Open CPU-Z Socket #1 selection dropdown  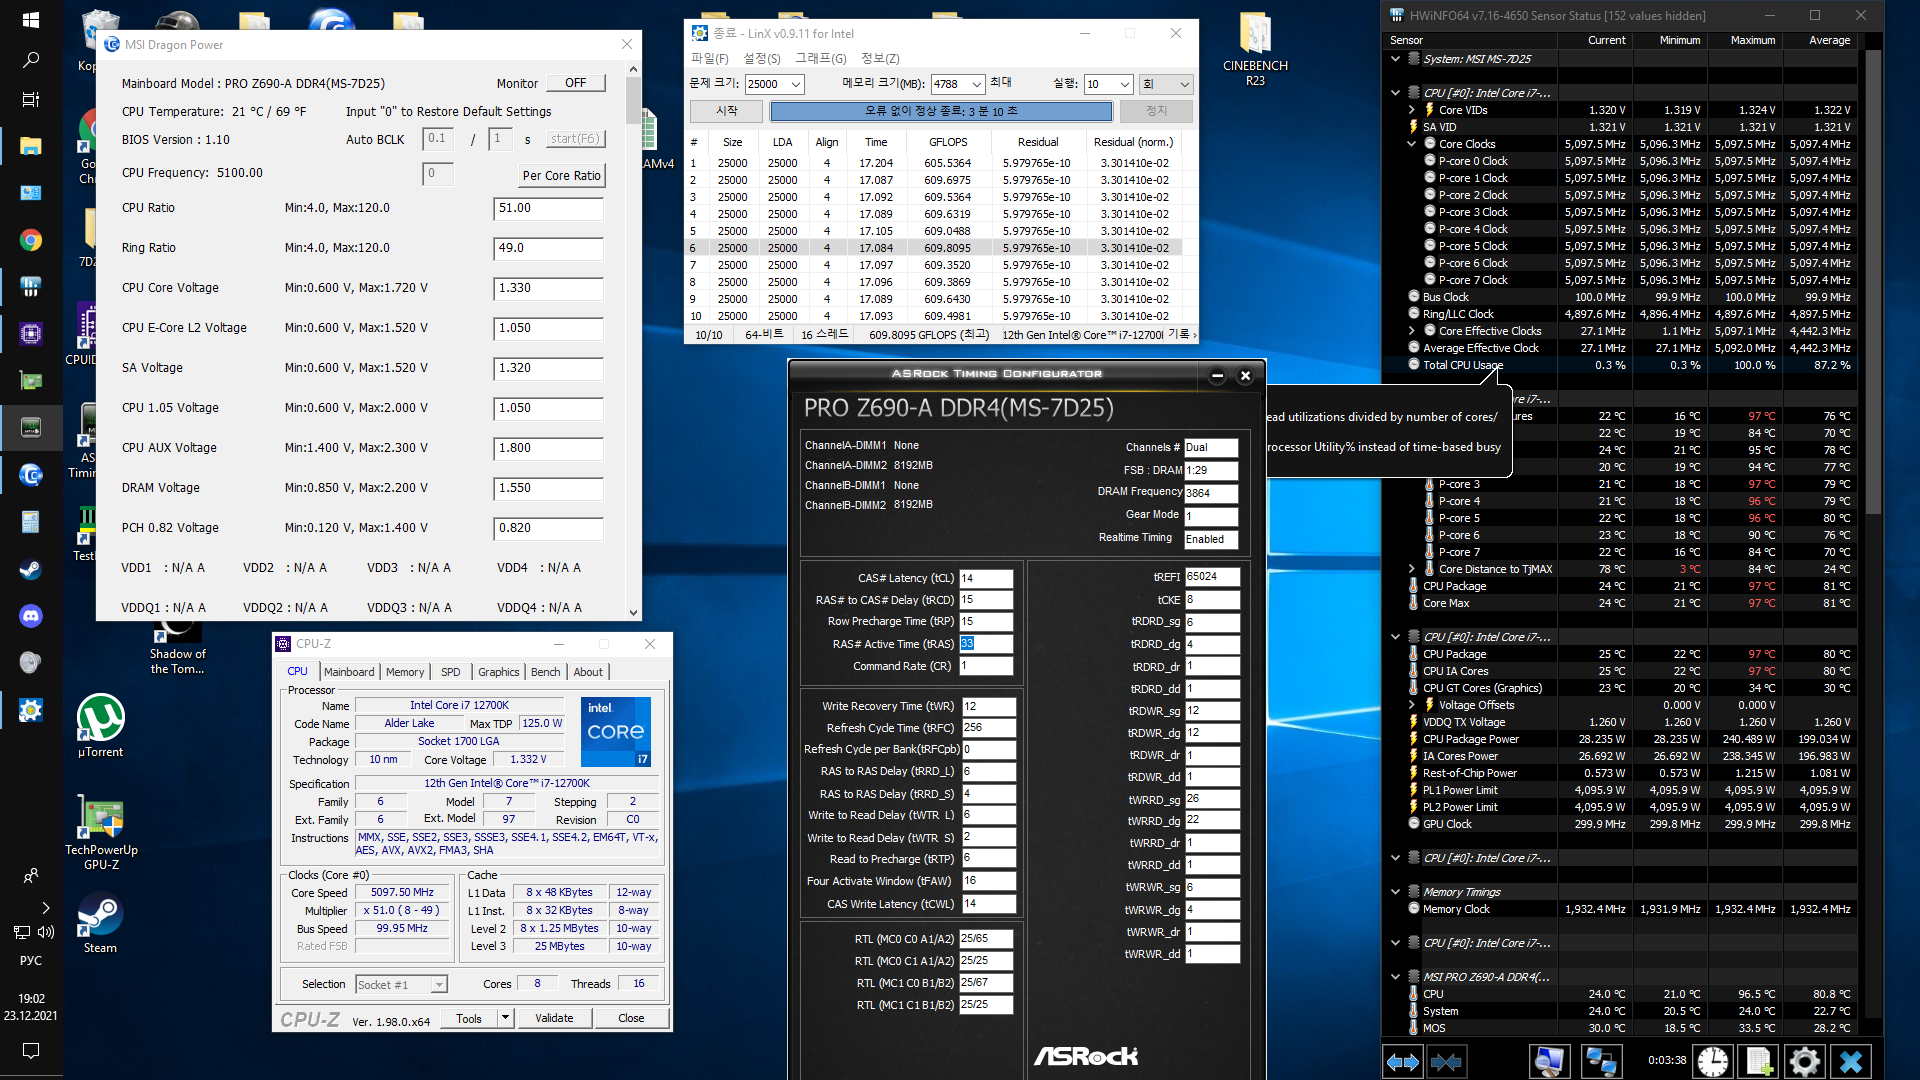pos(438,985)
